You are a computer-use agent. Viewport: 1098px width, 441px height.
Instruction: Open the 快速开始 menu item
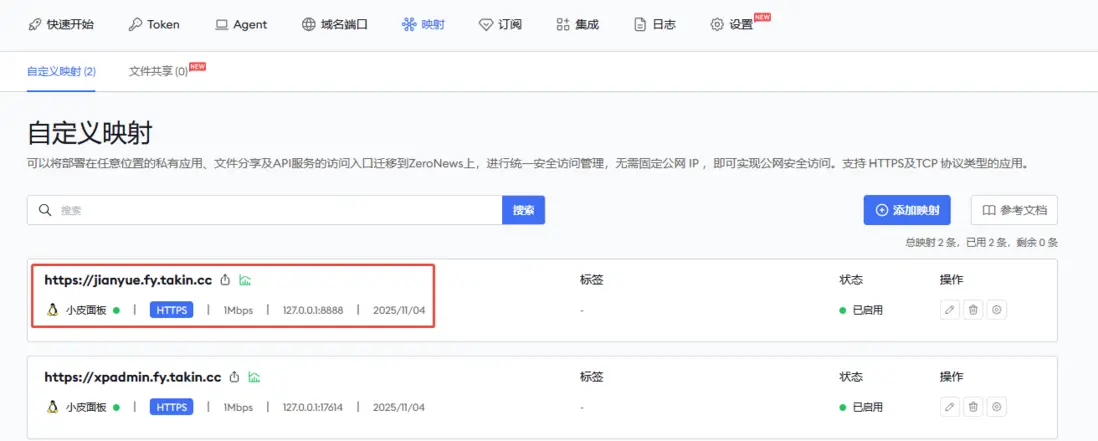pos(60,24)
